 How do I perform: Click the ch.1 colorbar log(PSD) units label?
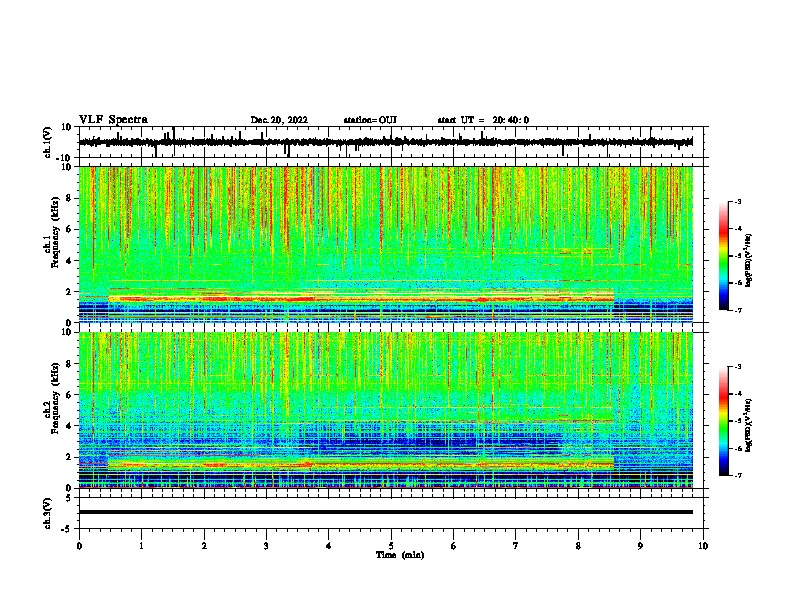tap(749, 260)
